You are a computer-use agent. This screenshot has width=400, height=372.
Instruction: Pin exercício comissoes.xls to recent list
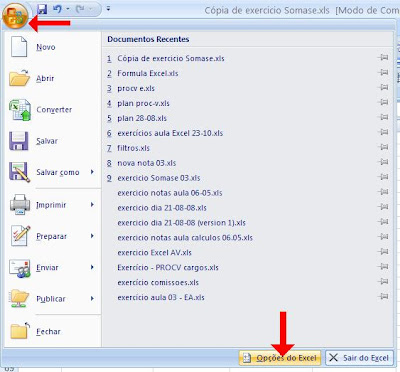coord(384,281)
